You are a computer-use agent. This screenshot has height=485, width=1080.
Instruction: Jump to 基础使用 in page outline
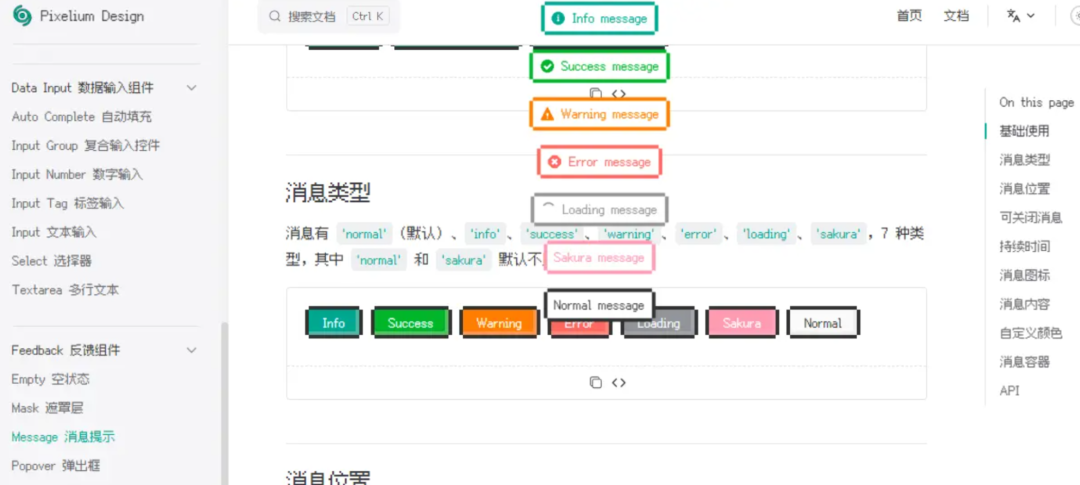point(1024,131)
